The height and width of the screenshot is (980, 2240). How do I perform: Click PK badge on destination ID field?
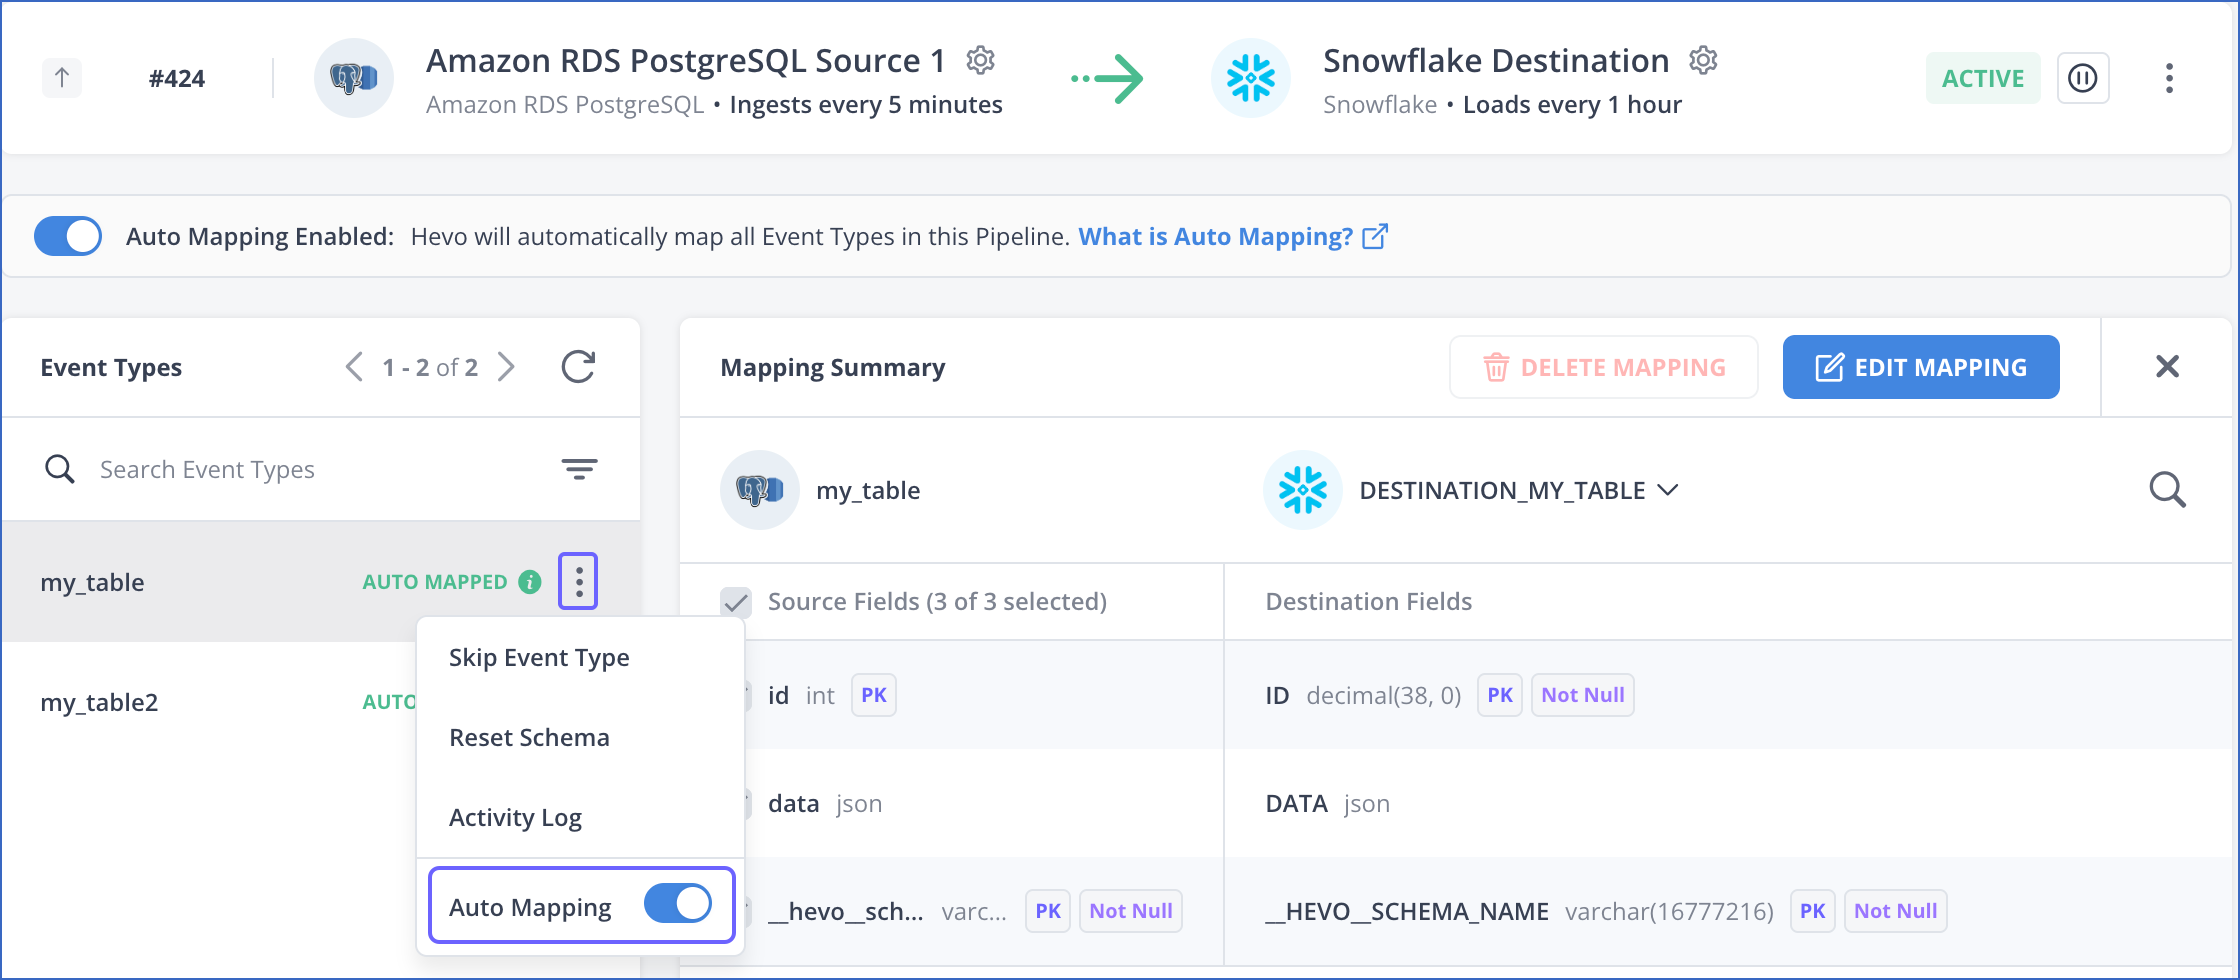pos(1500,695)
